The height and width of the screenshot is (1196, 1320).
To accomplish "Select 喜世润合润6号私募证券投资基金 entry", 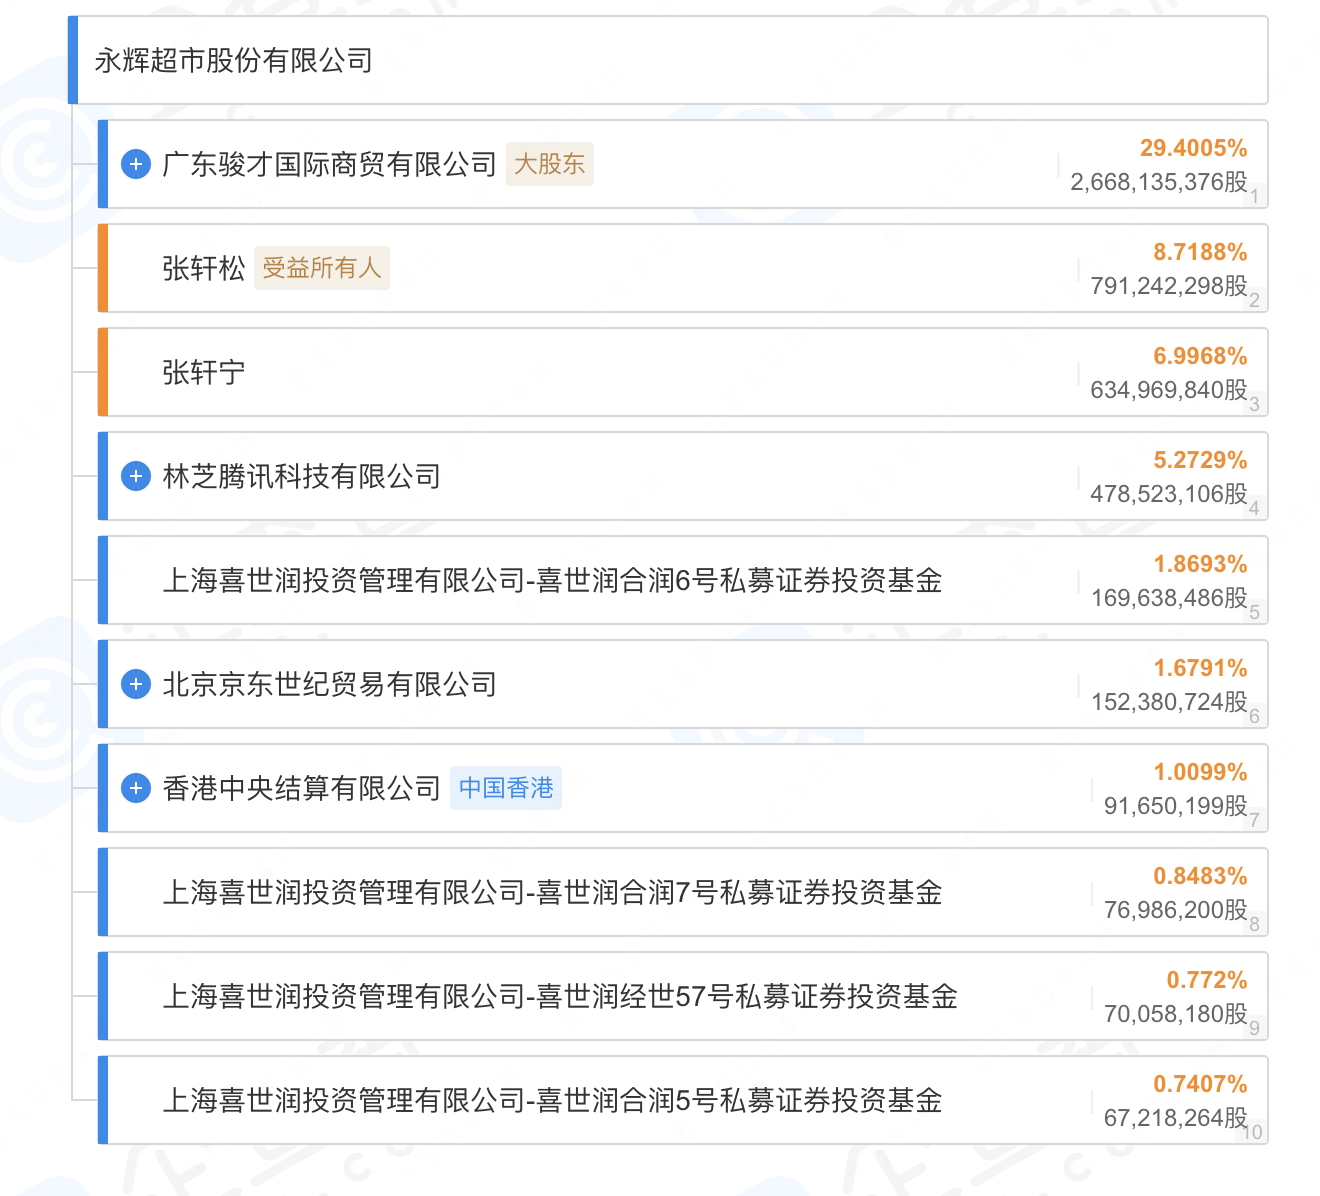I will (552, 580).
